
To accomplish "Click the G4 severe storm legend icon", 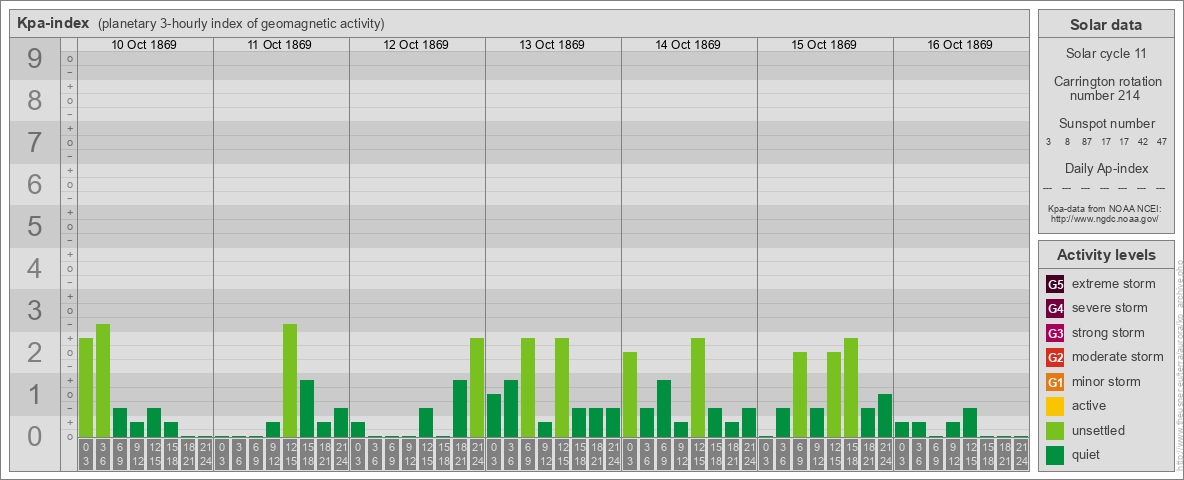I will (1055, 309).
